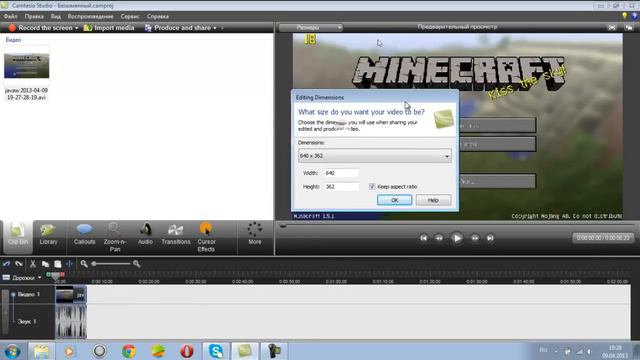
Task: Click the Width input field
Action: pyautogui.click(x=342, y=173)
